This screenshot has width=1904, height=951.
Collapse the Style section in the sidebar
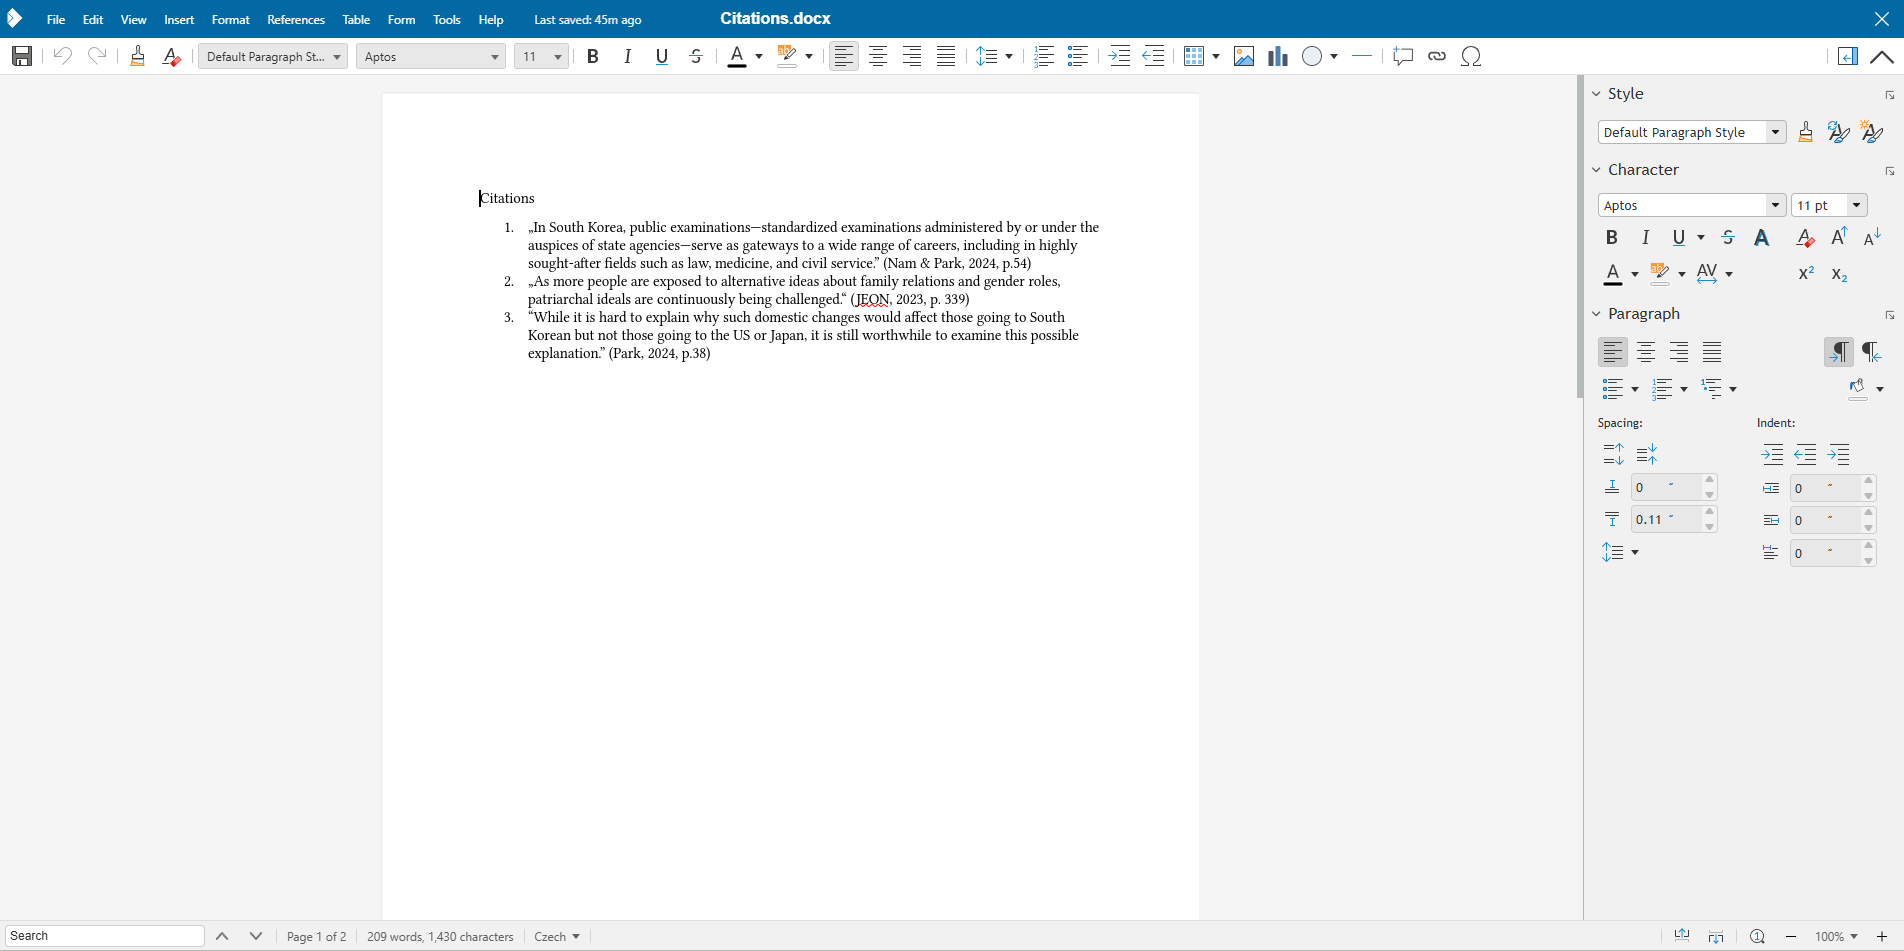pos(1597,93)
